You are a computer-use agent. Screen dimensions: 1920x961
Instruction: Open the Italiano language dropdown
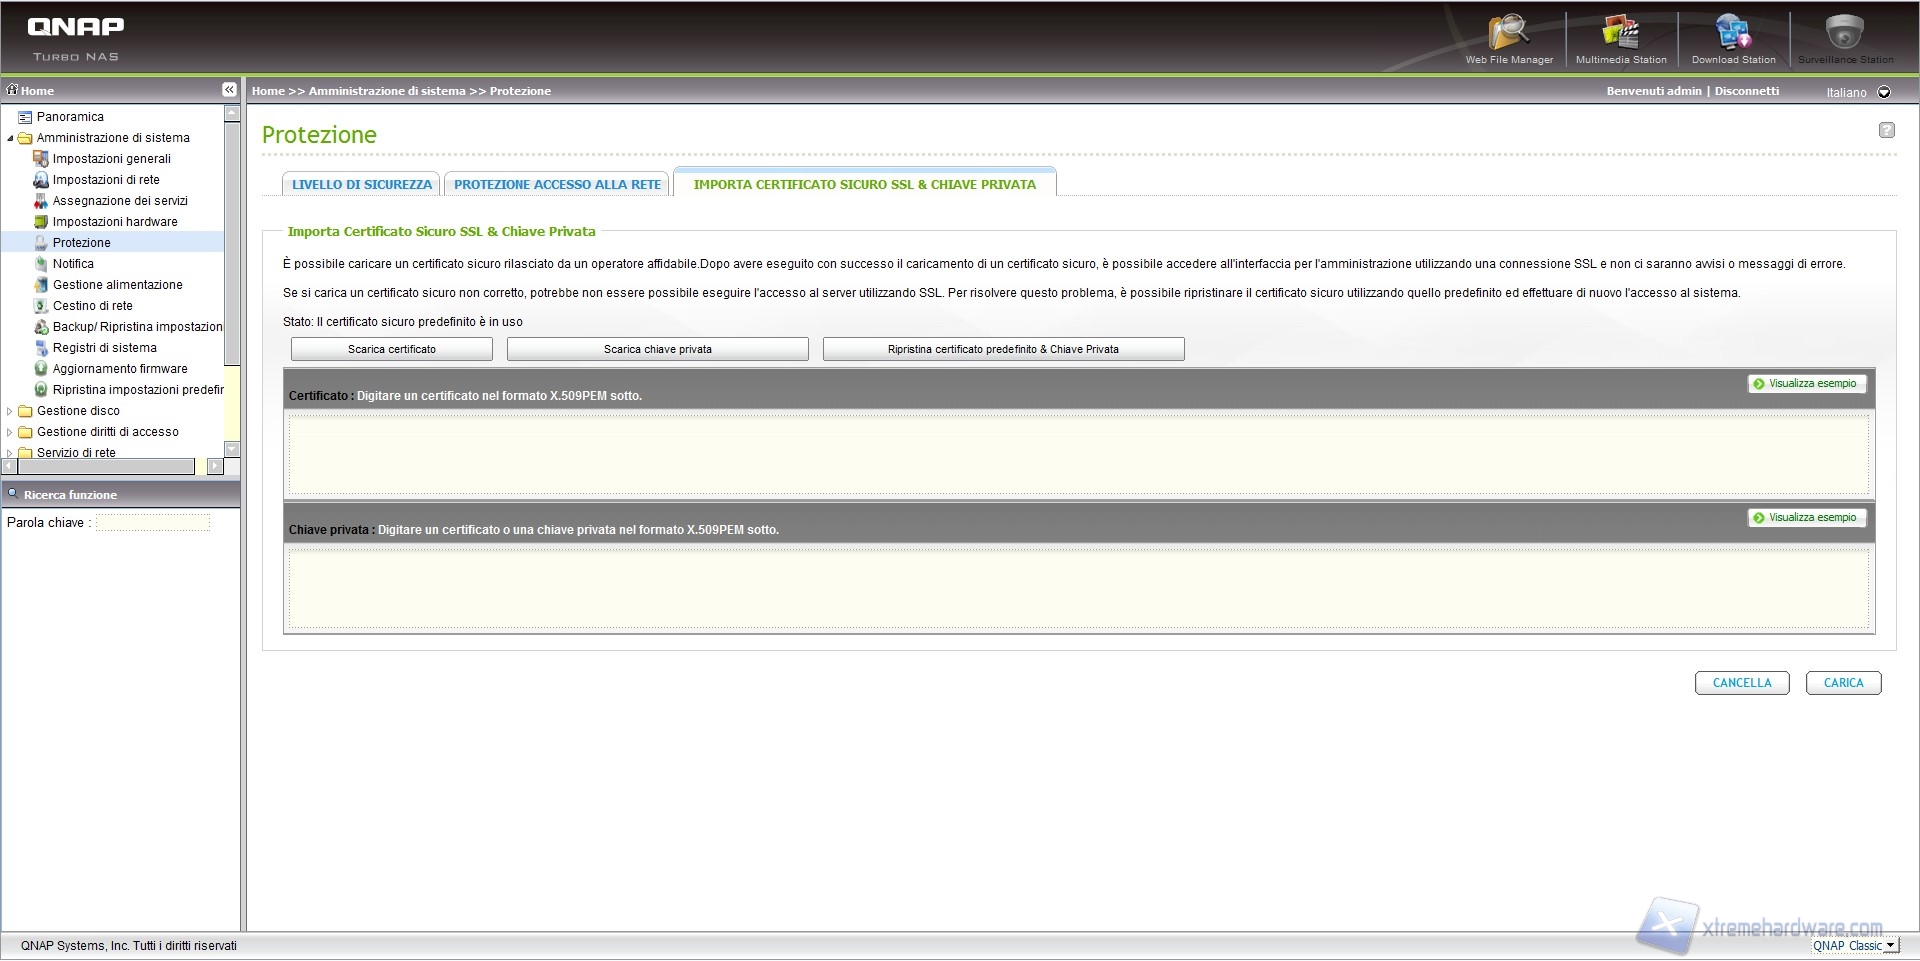click(x=1884, y=92)
